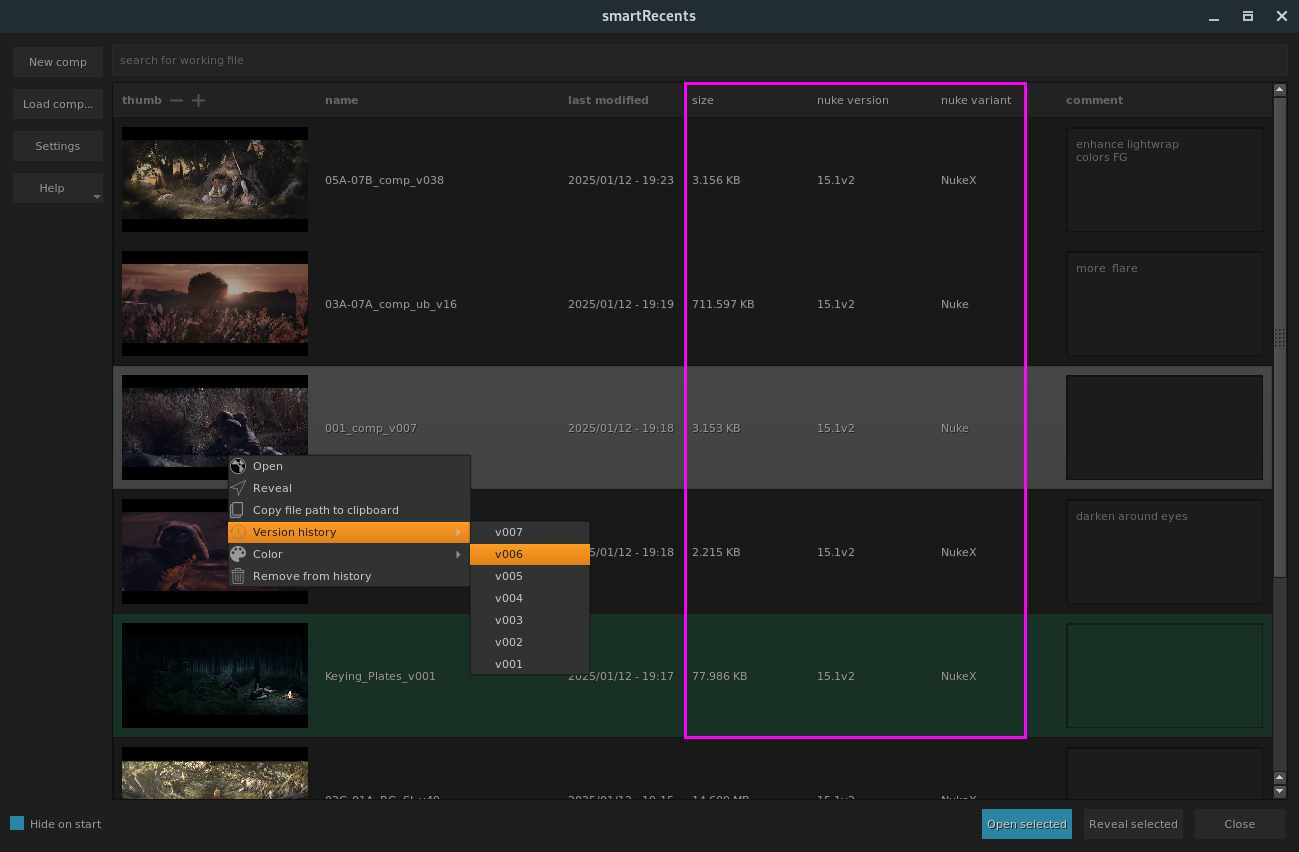Select version v006 from the history list
Screen dimensions: 1299x852
(x=529, y=554)
